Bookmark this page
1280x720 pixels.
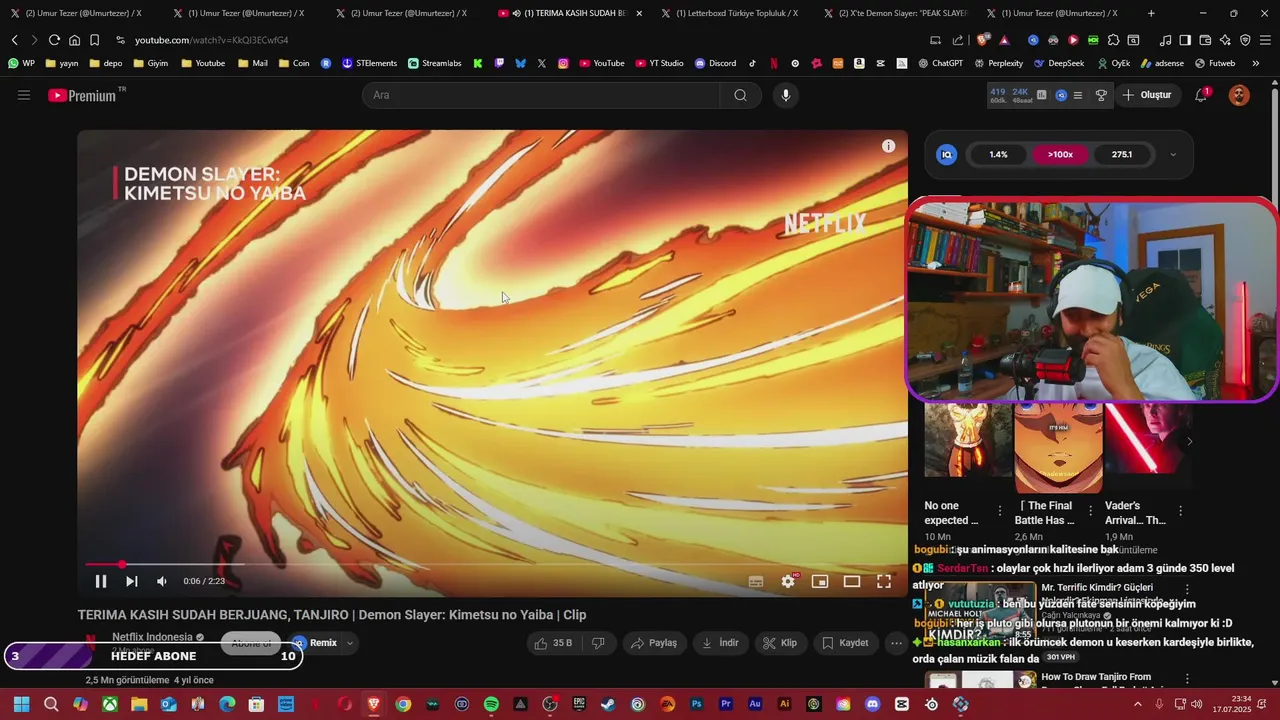pyautogui.click(x=94, y=40)
